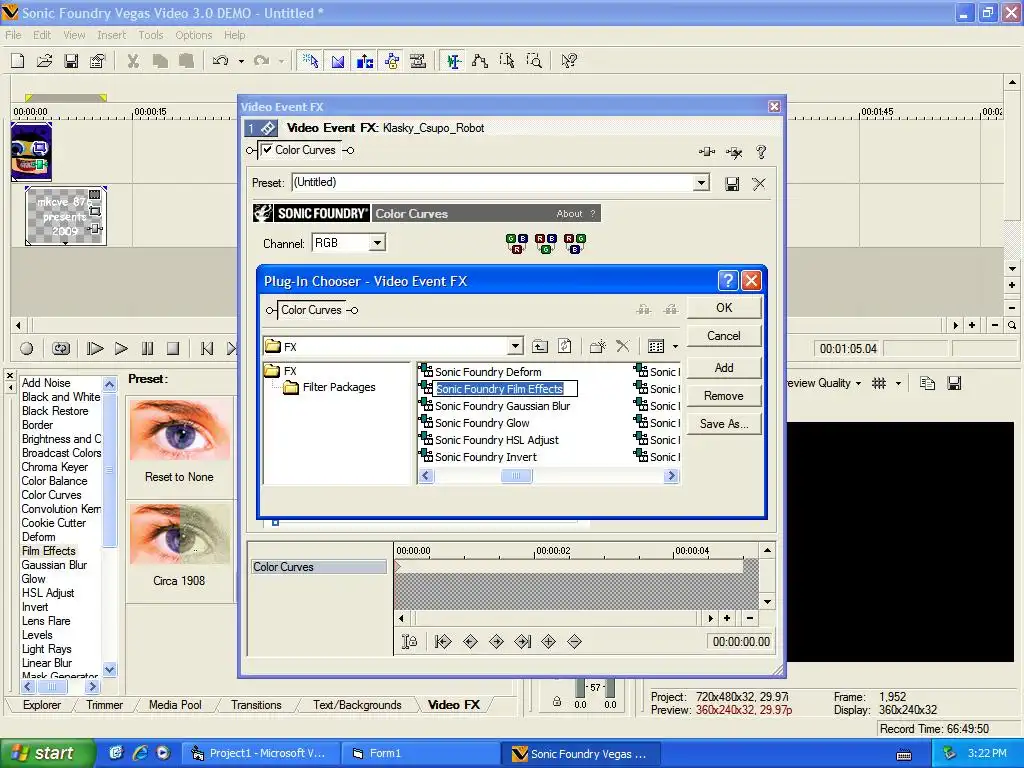Switch to the Transitions tab
Image resolution: width=1024 pixels, height=768 pixels.
(256, 705)
